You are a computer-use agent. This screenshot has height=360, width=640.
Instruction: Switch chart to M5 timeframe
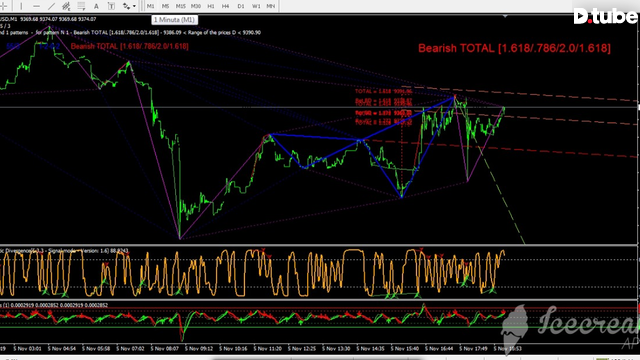(x=165, y=6)
